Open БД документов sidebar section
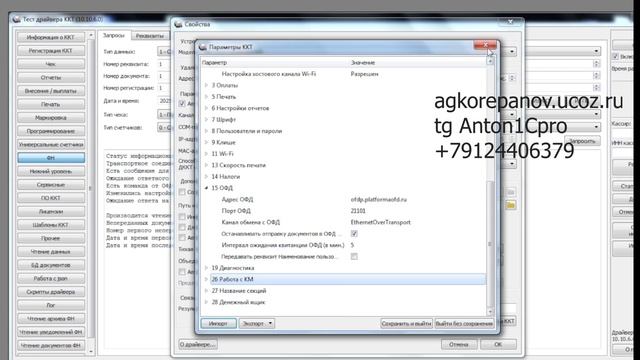Viewport: 640px width, 360px height. tap(51, 265)
